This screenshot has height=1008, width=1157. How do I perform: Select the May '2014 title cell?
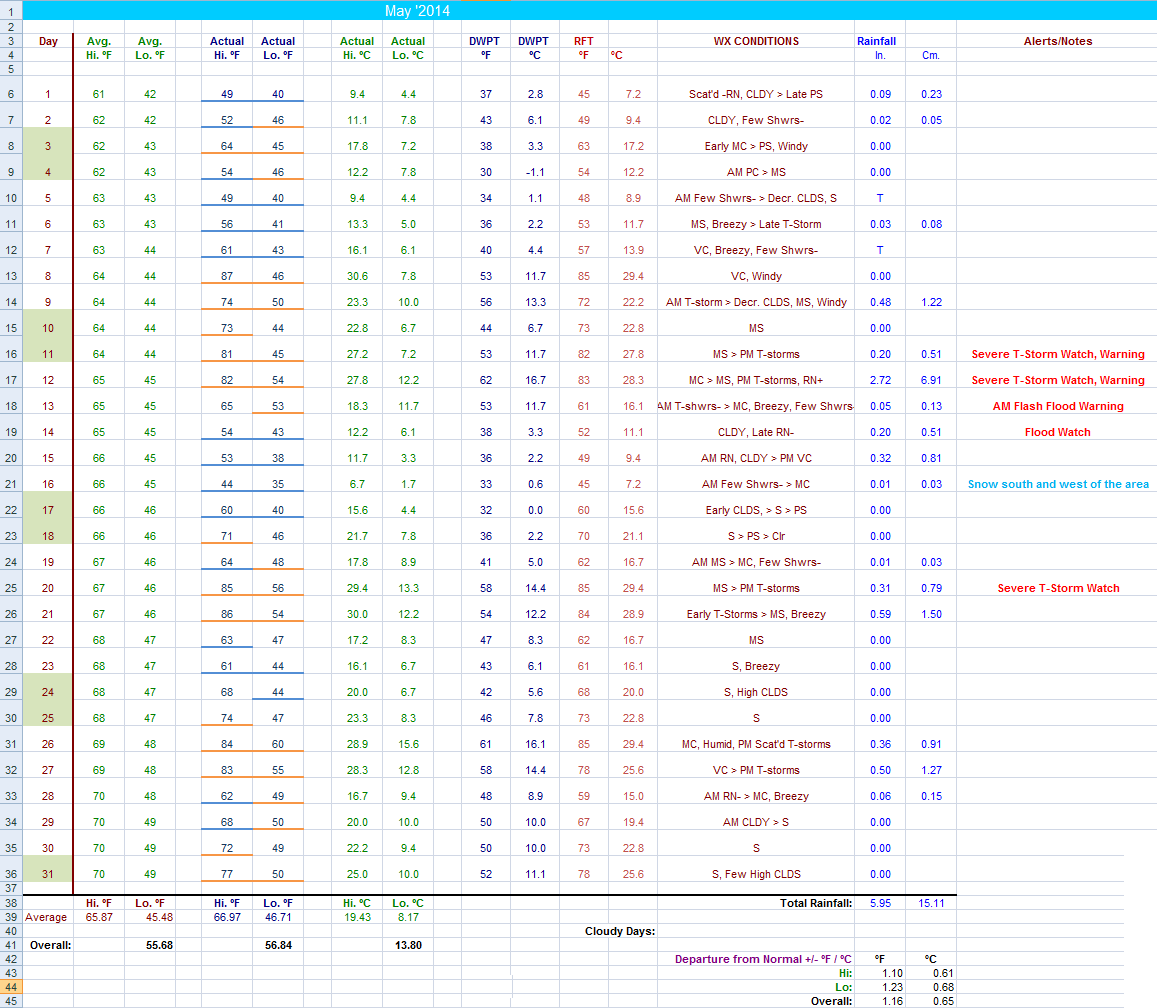pos(417,11)
